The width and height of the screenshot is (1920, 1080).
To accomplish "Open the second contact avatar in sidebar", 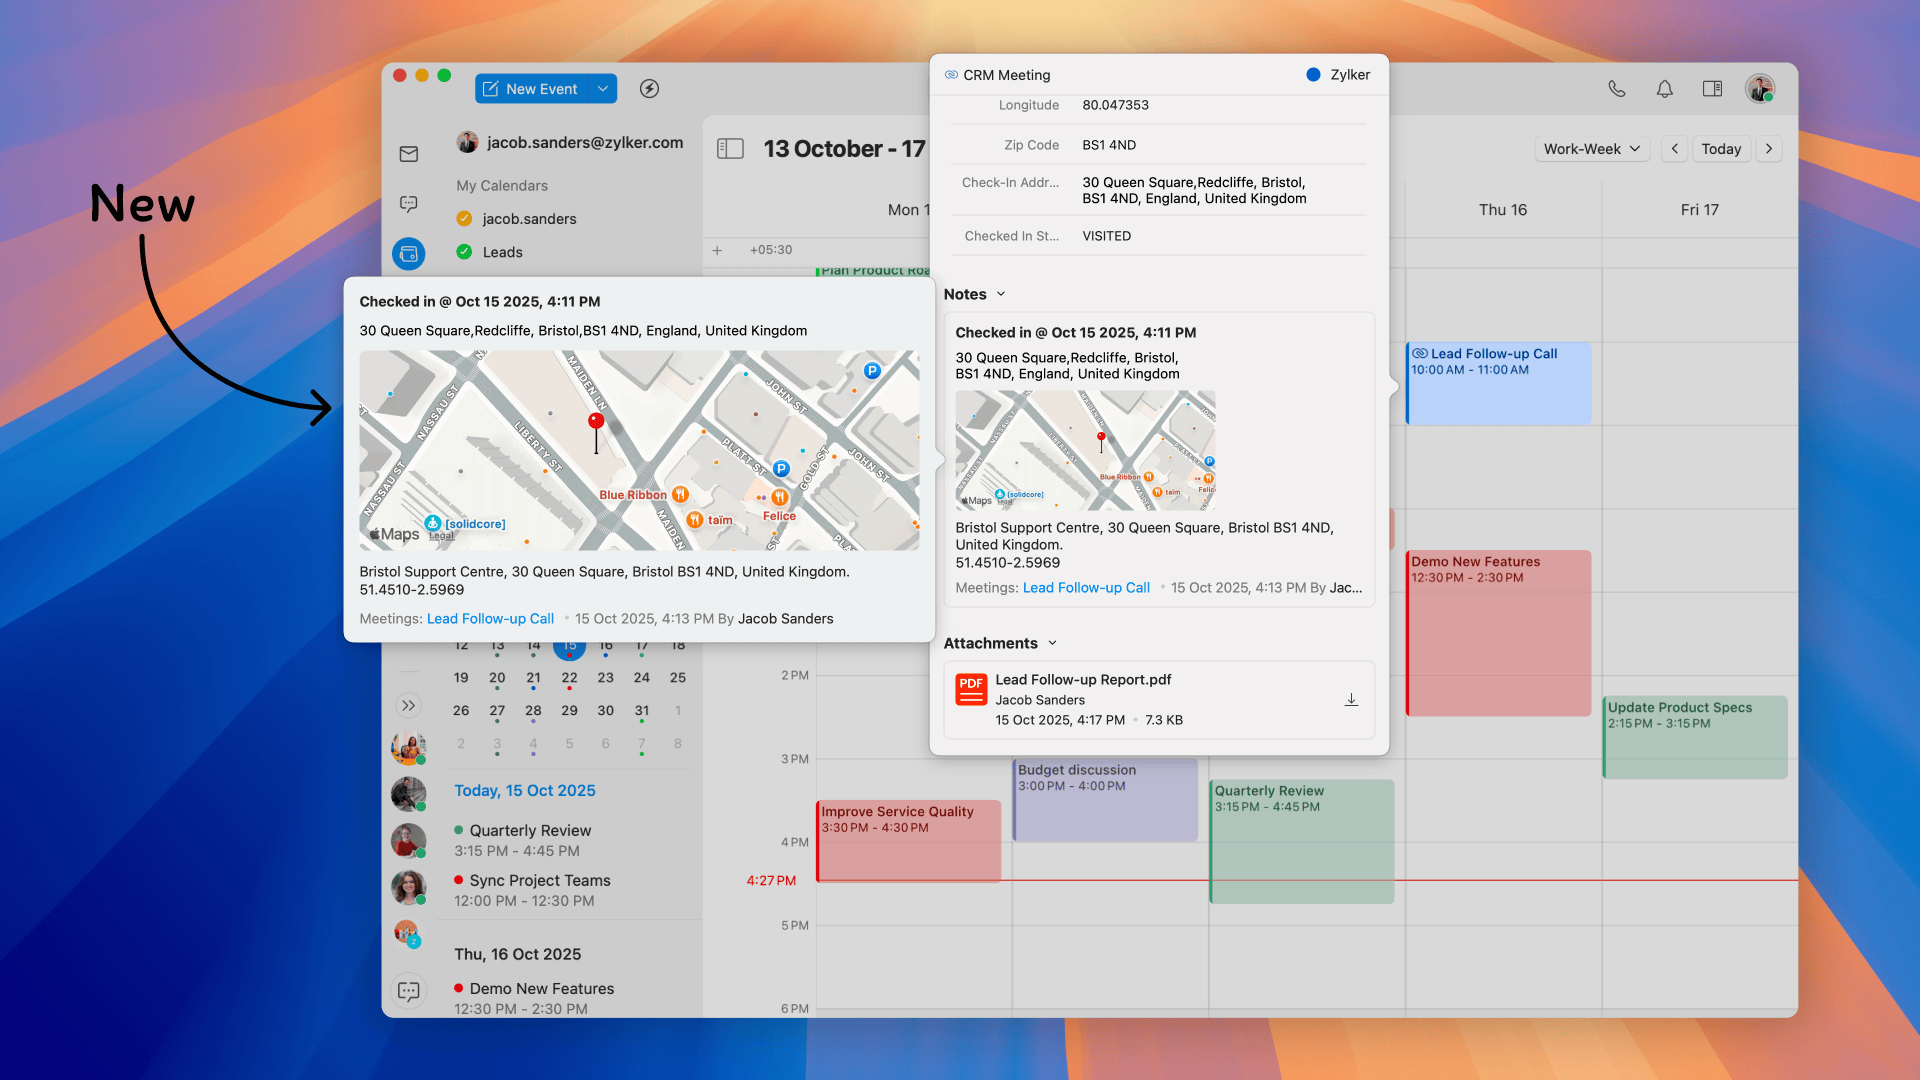I will (x=408, y=794).
